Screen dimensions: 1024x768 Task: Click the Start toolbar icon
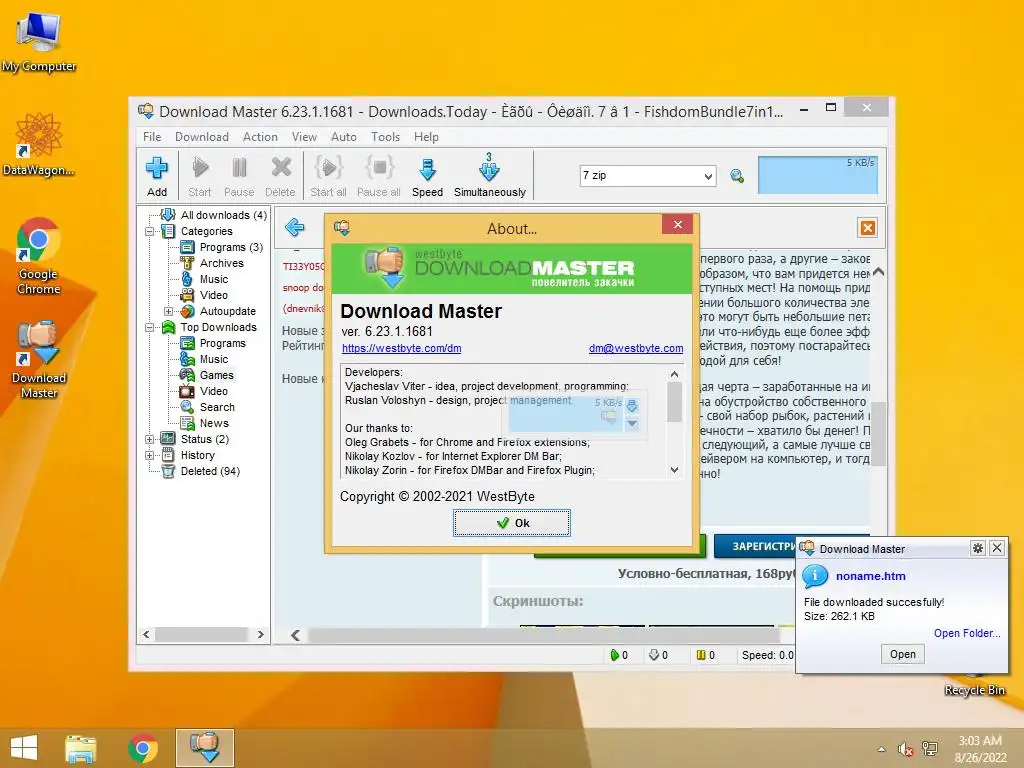tap(200, 176)
